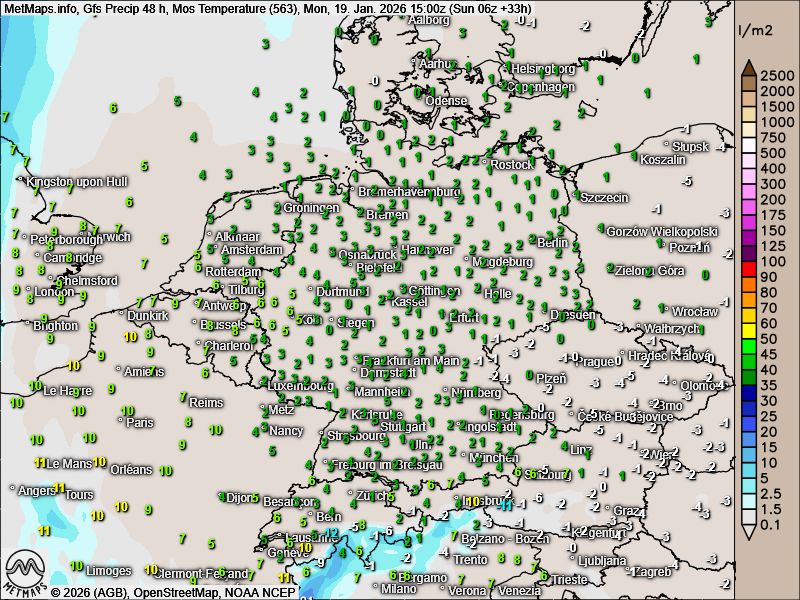
Task: Click the MetMaps.info title text
Action: point(40,8)
